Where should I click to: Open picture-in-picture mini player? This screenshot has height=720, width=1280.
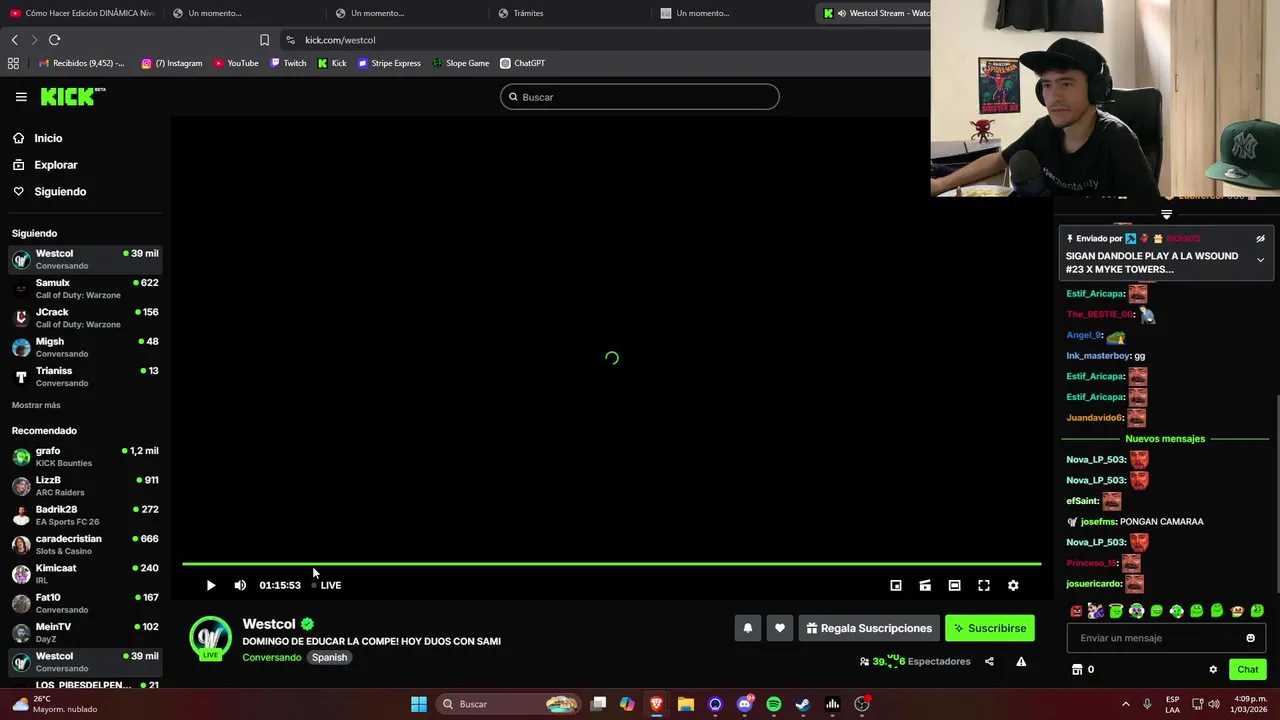pyautogui.click(x=896, y=585)
